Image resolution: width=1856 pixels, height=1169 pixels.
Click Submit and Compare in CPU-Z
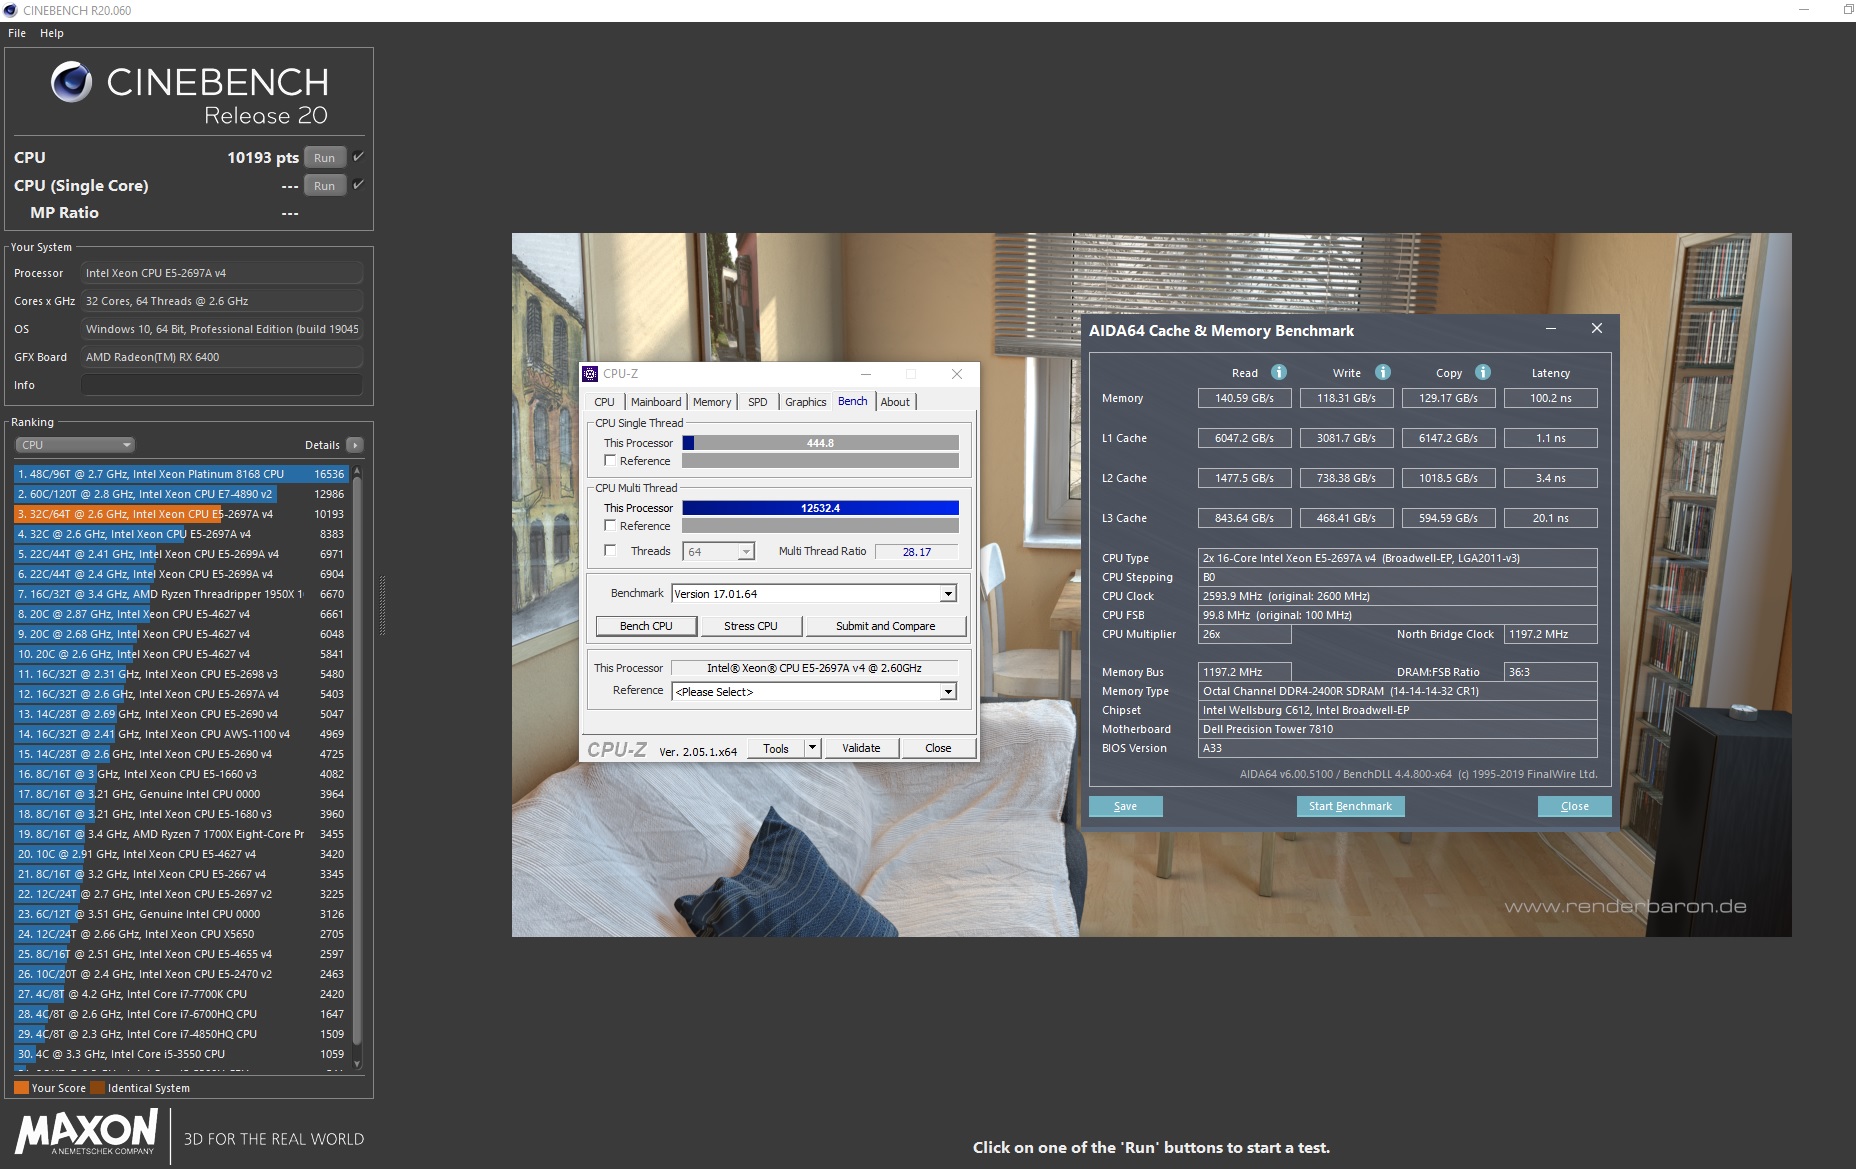[886, 626]
